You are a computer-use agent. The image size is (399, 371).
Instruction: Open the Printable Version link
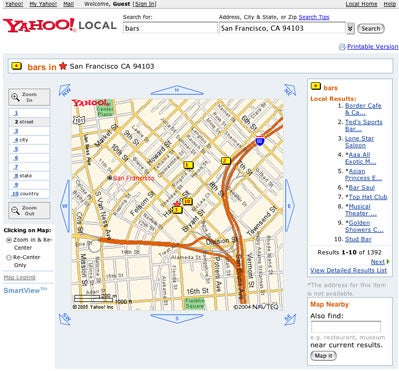tap(372, 47)
